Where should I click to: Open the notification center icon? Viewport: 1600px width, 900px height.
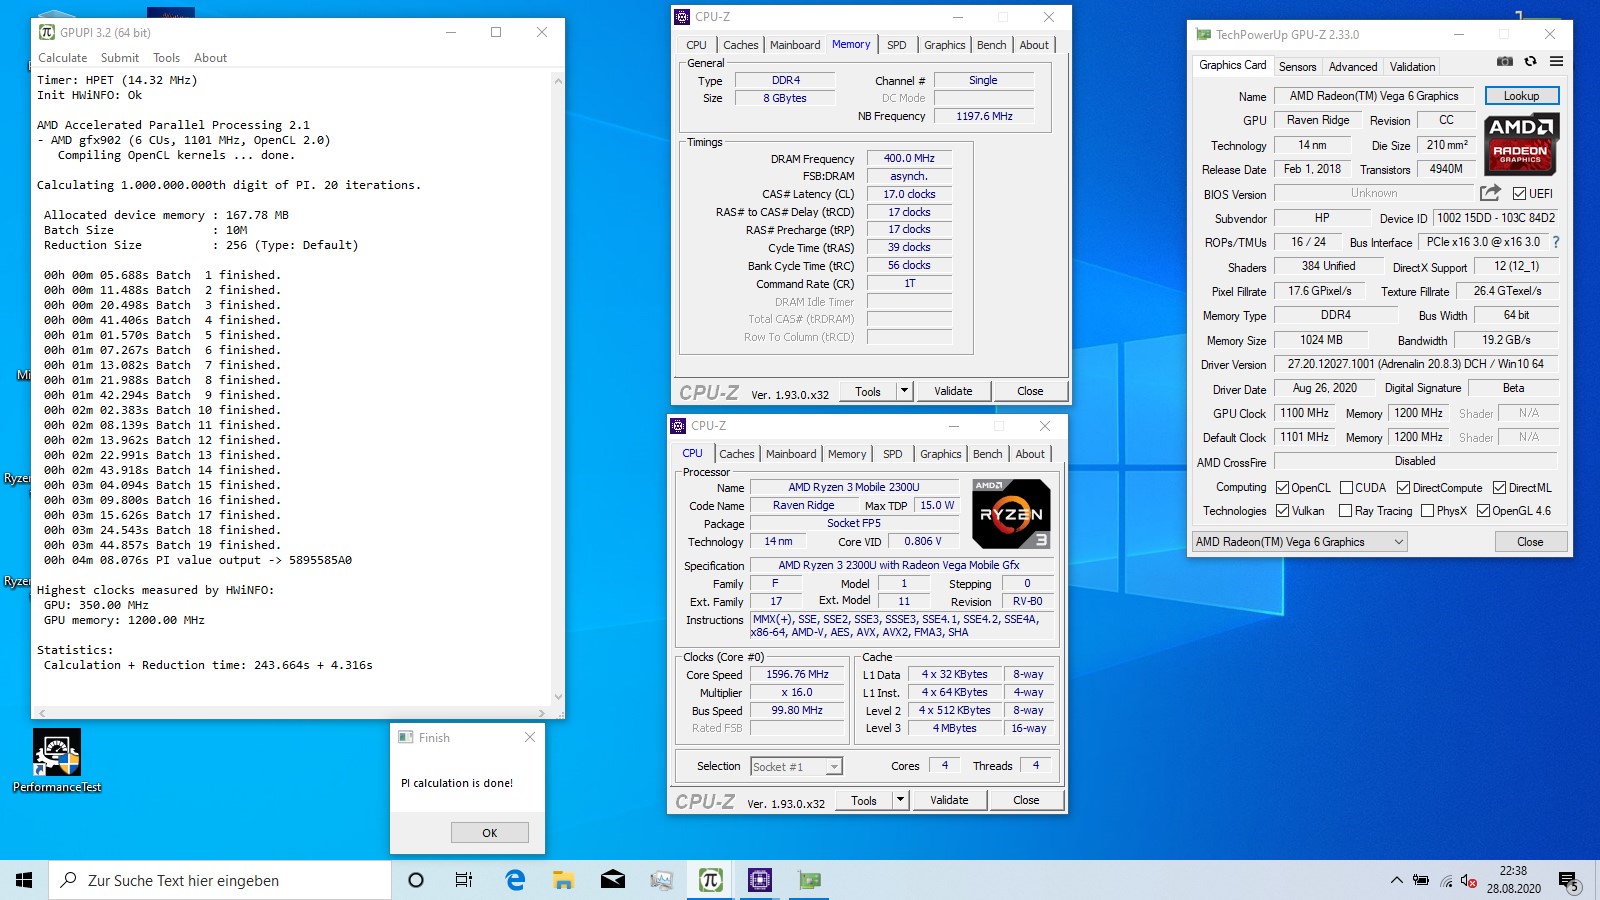click(1568, 881)
